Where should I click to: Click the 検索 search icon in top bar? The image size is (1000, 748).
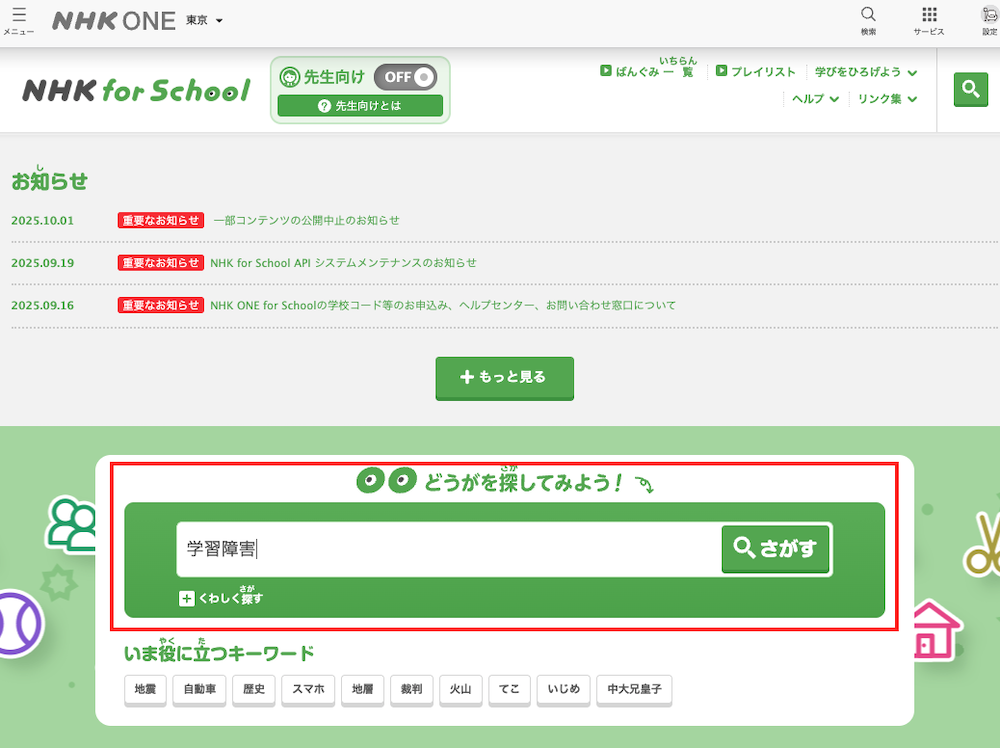(x=867, y=17)
